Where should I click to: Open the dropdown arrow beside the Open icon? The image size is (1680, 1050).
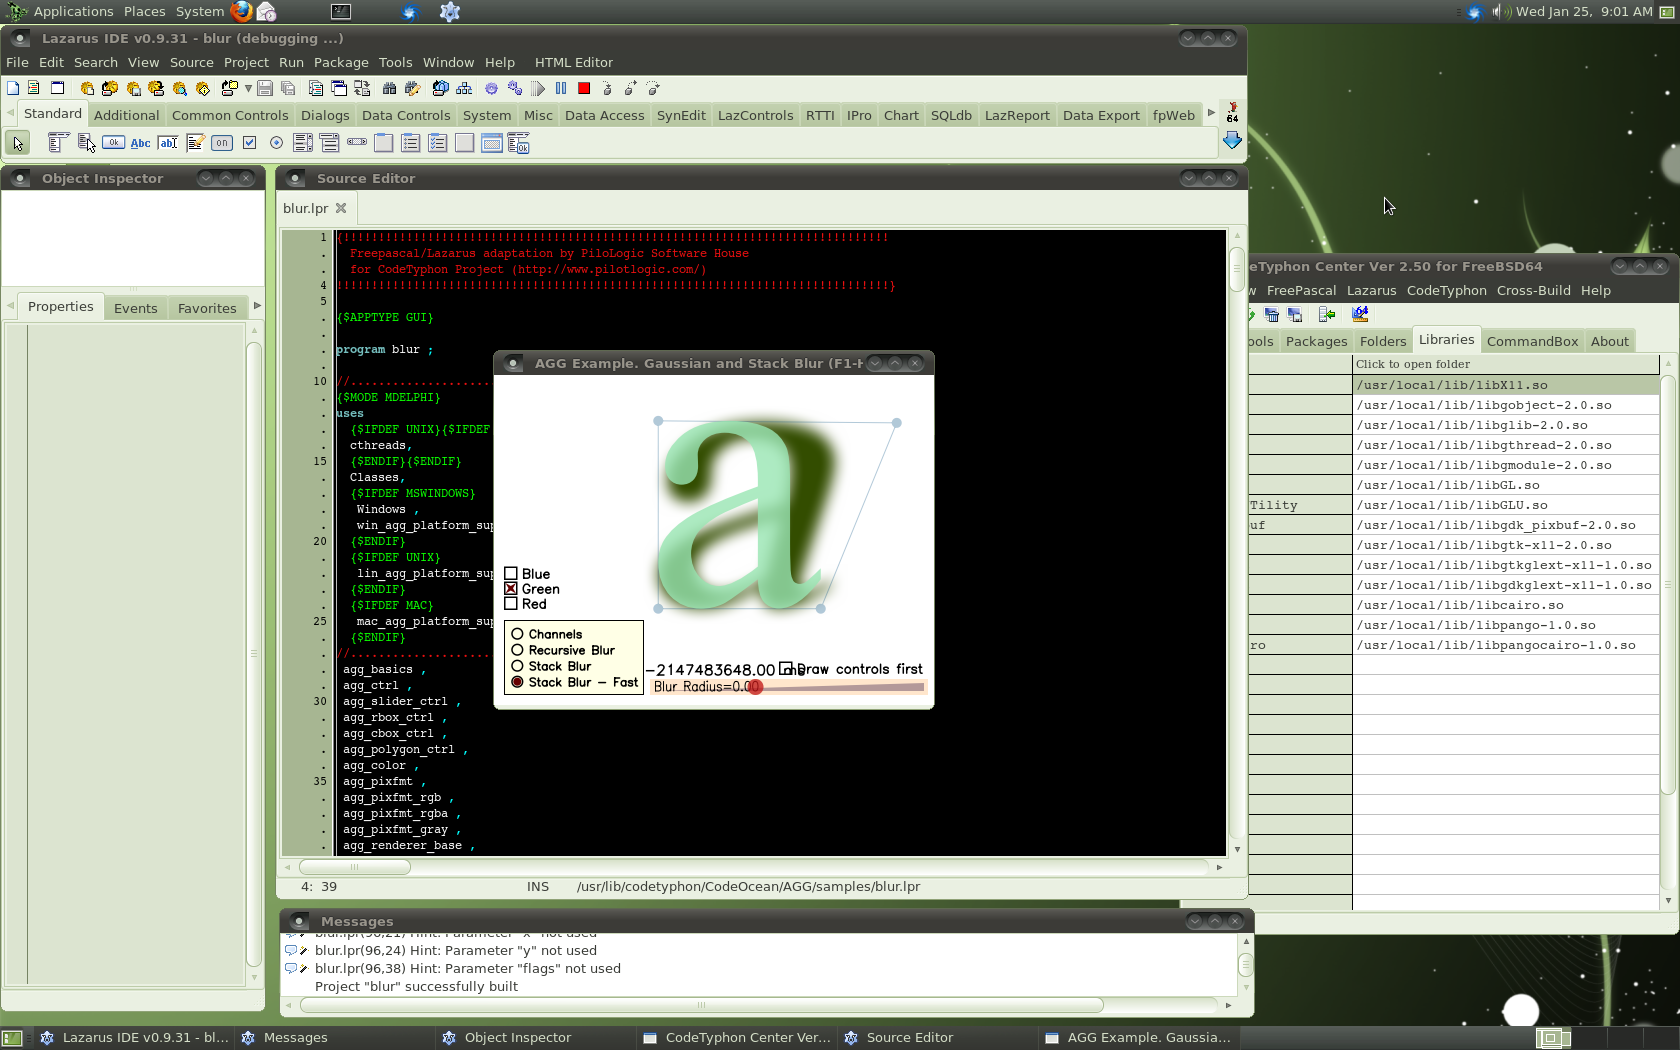248,89
